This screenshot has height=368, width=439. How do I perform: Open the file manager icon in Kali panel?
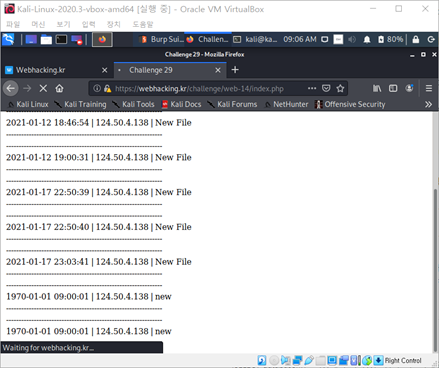(x=46, y=40)
